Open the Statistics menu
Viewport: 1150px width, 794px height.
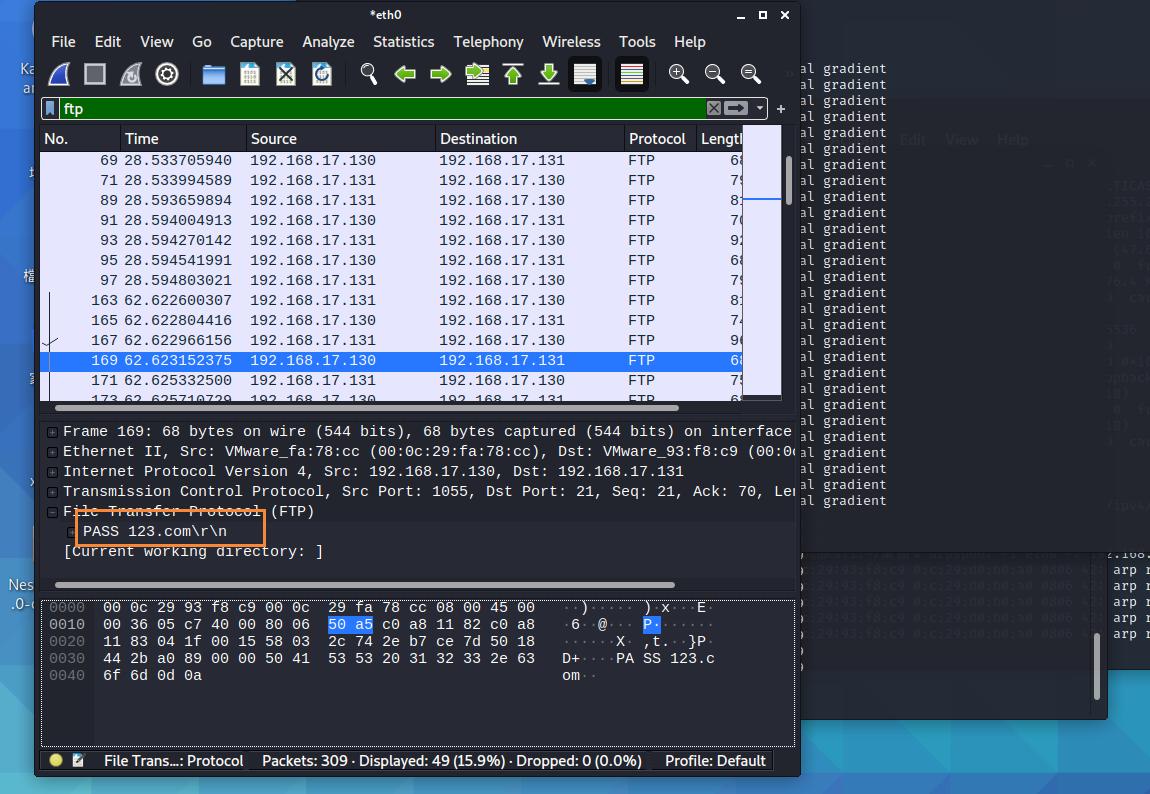(403, 42)
